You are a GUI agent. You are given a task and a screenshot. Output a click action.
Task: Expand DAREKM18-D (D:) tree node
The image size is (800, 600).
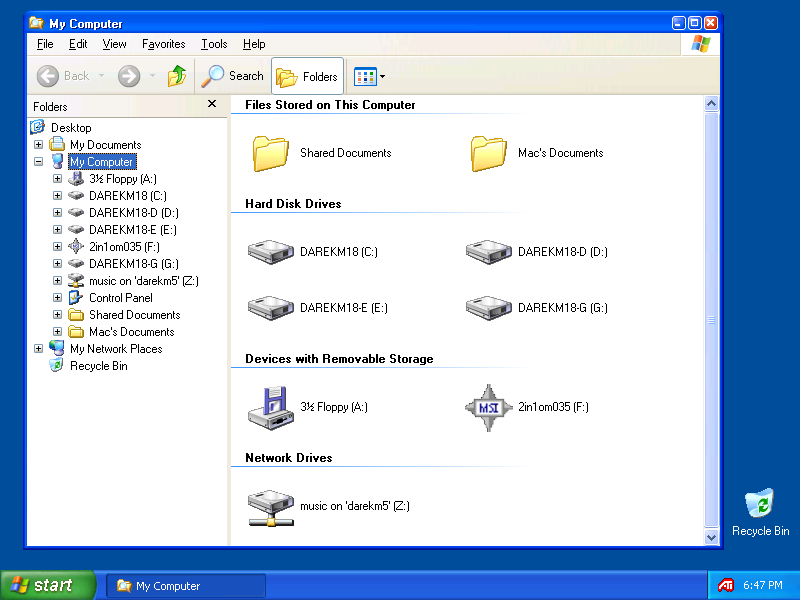tap(57, 212)
